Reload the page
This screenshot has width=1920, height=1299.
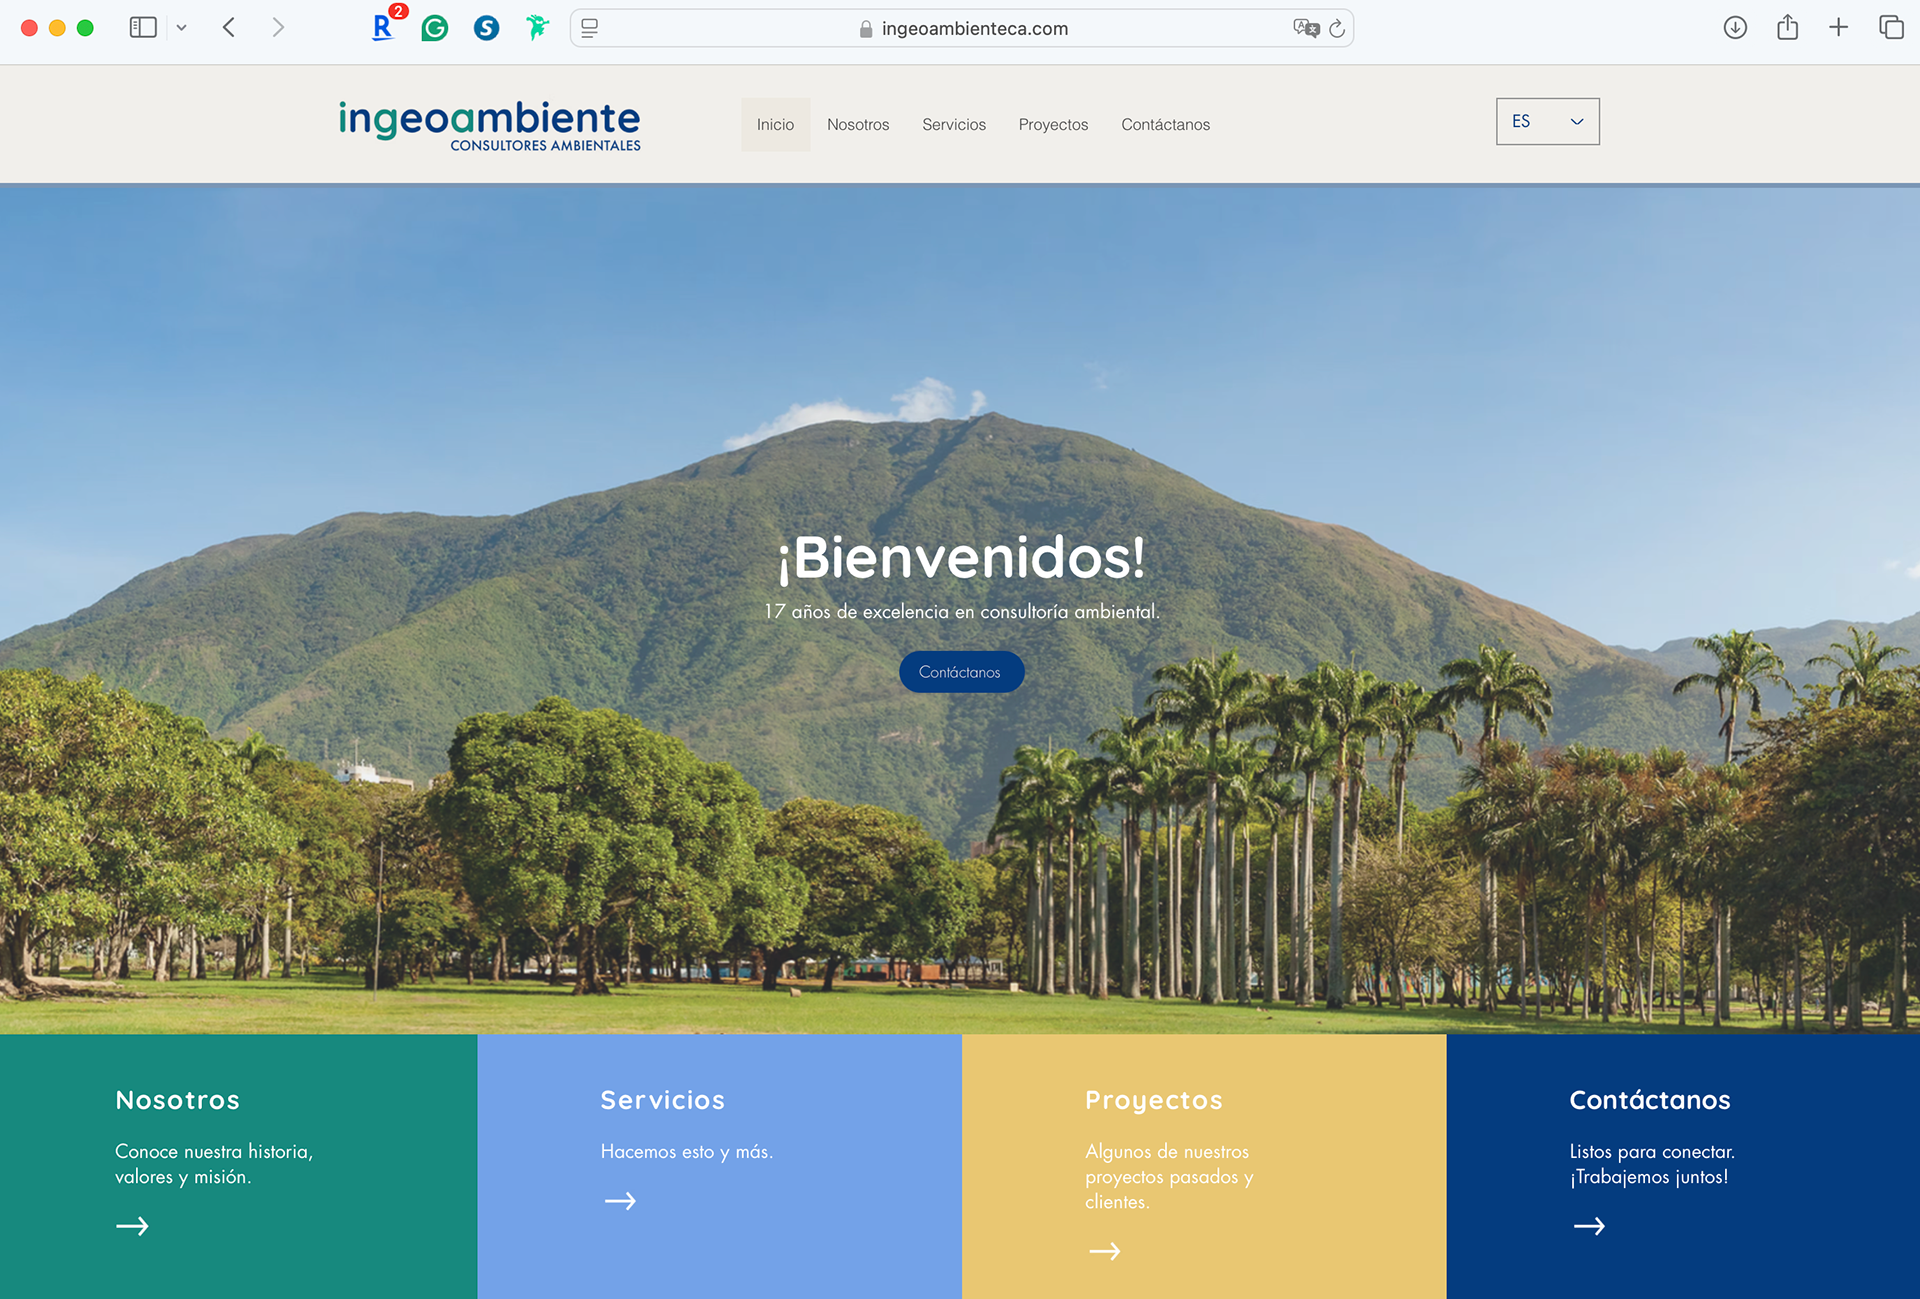[1337, 28]
